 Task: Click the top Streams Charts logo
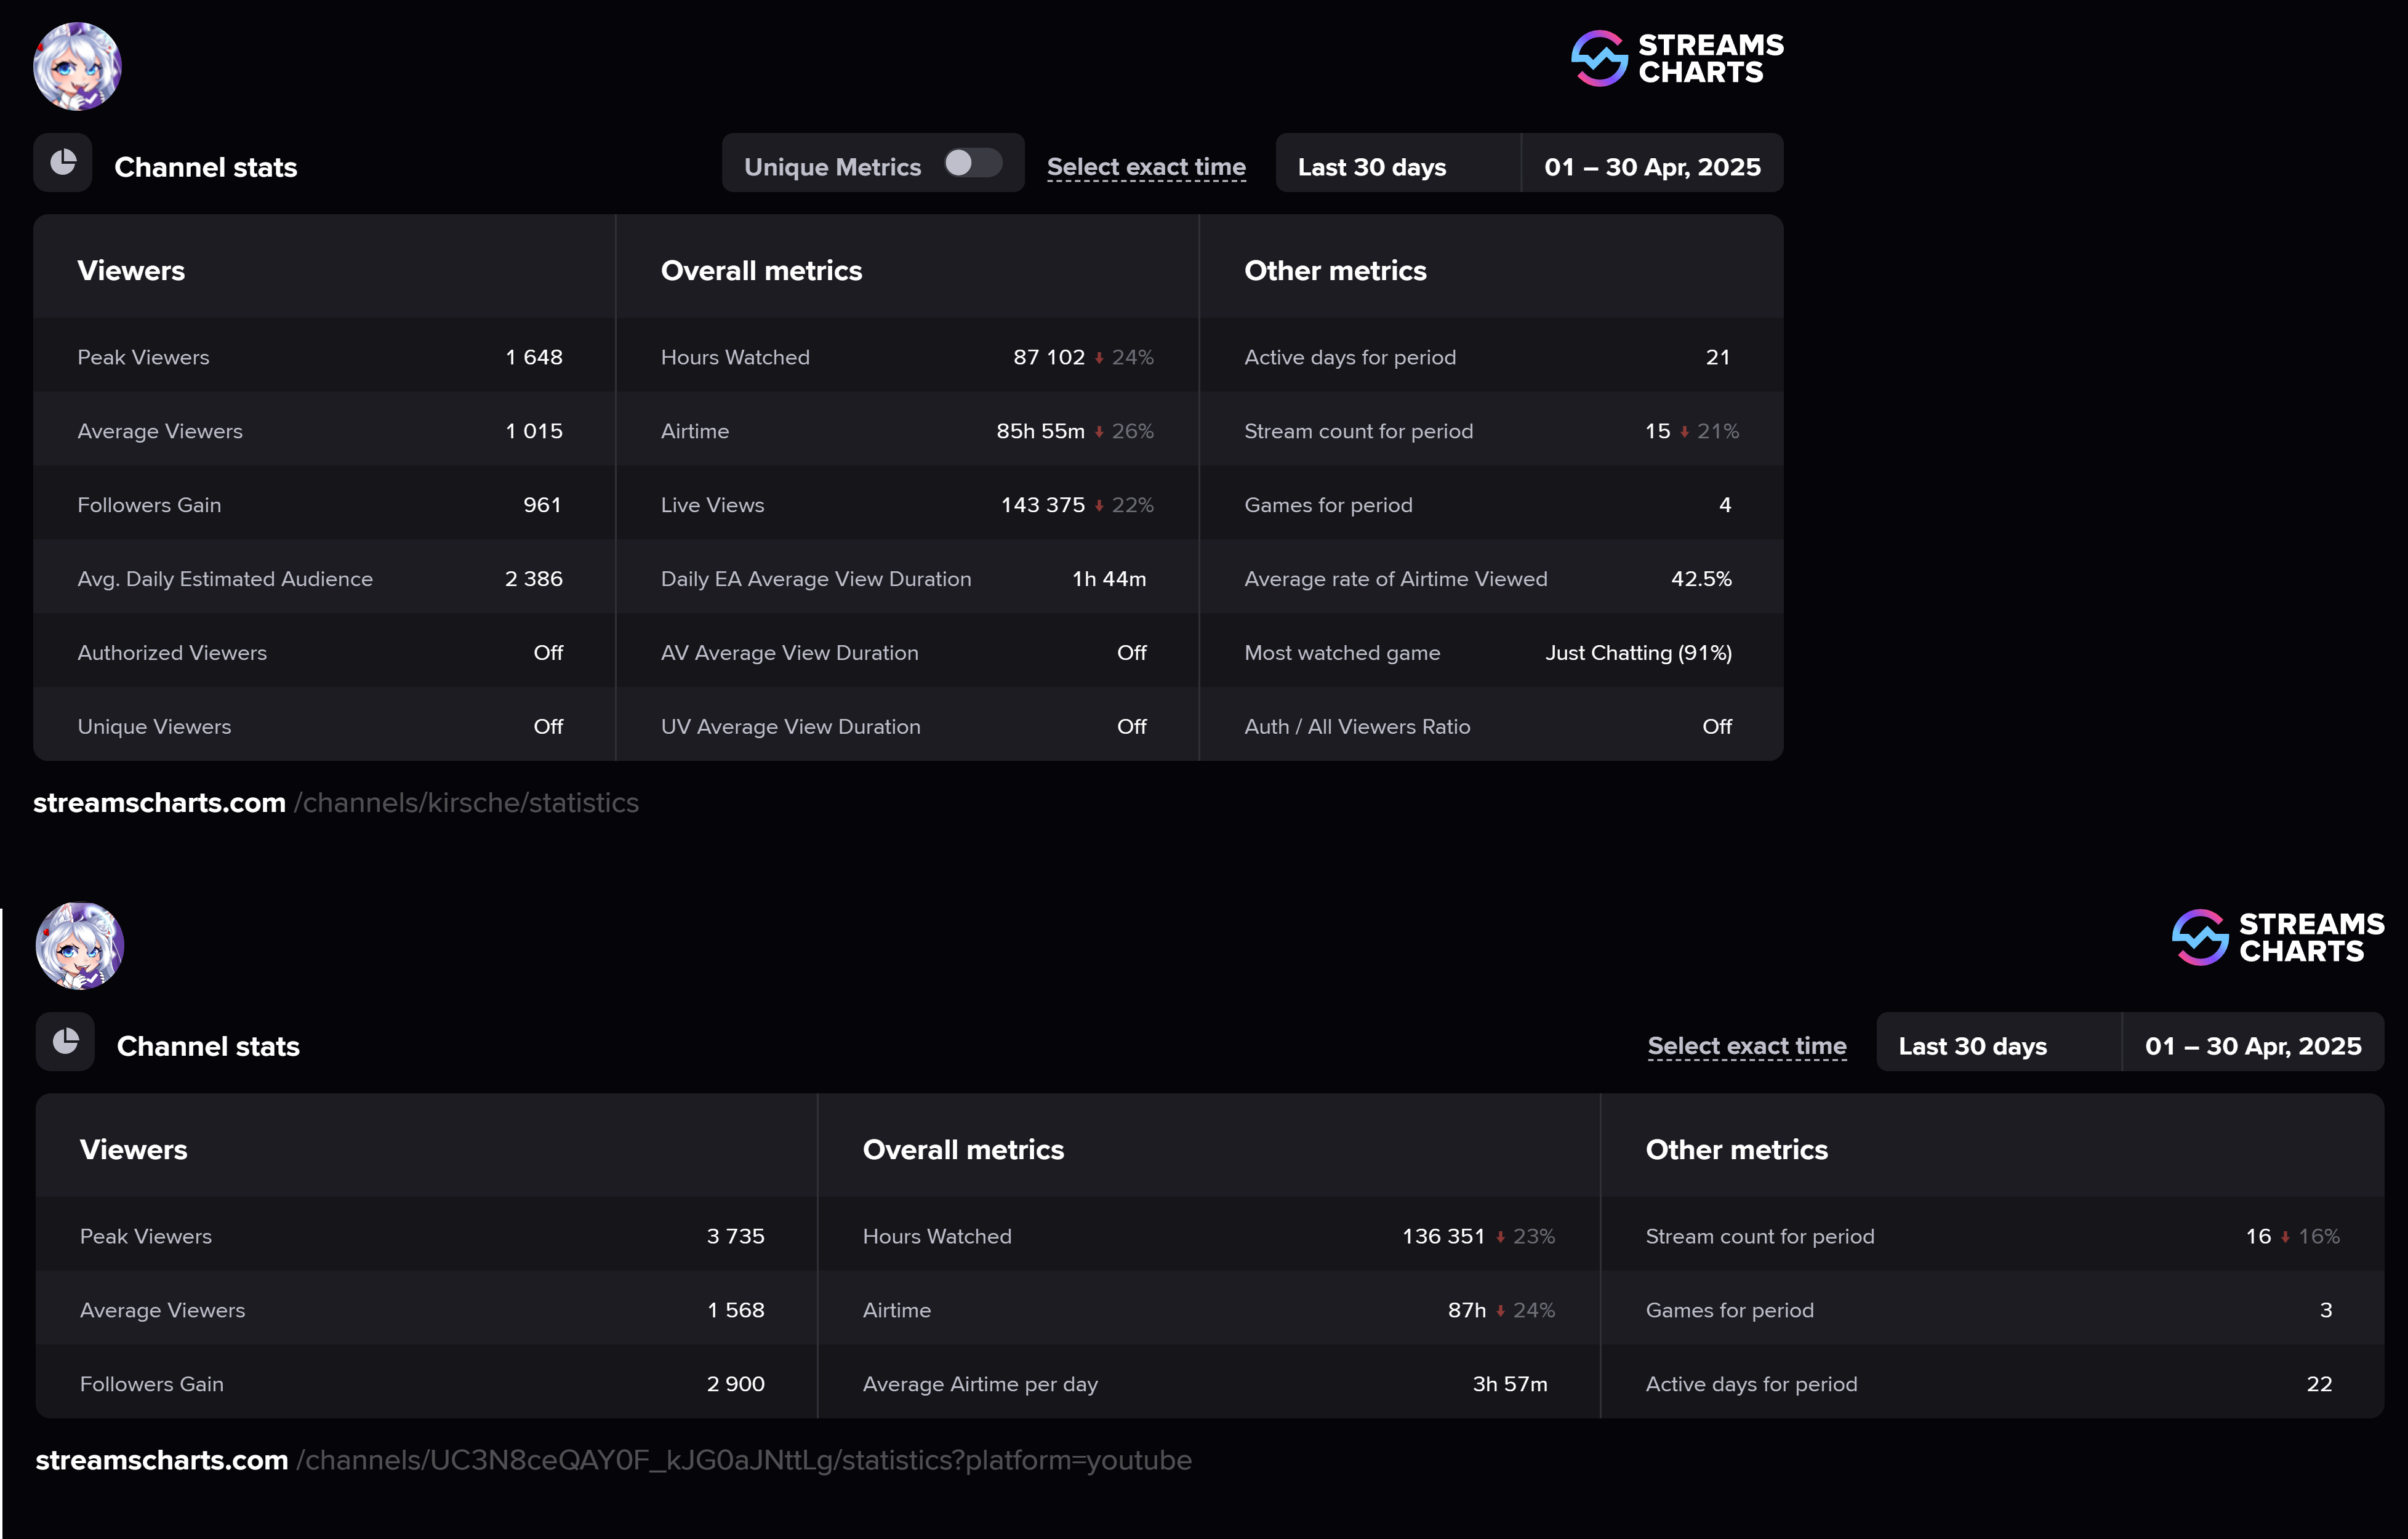1677,58
